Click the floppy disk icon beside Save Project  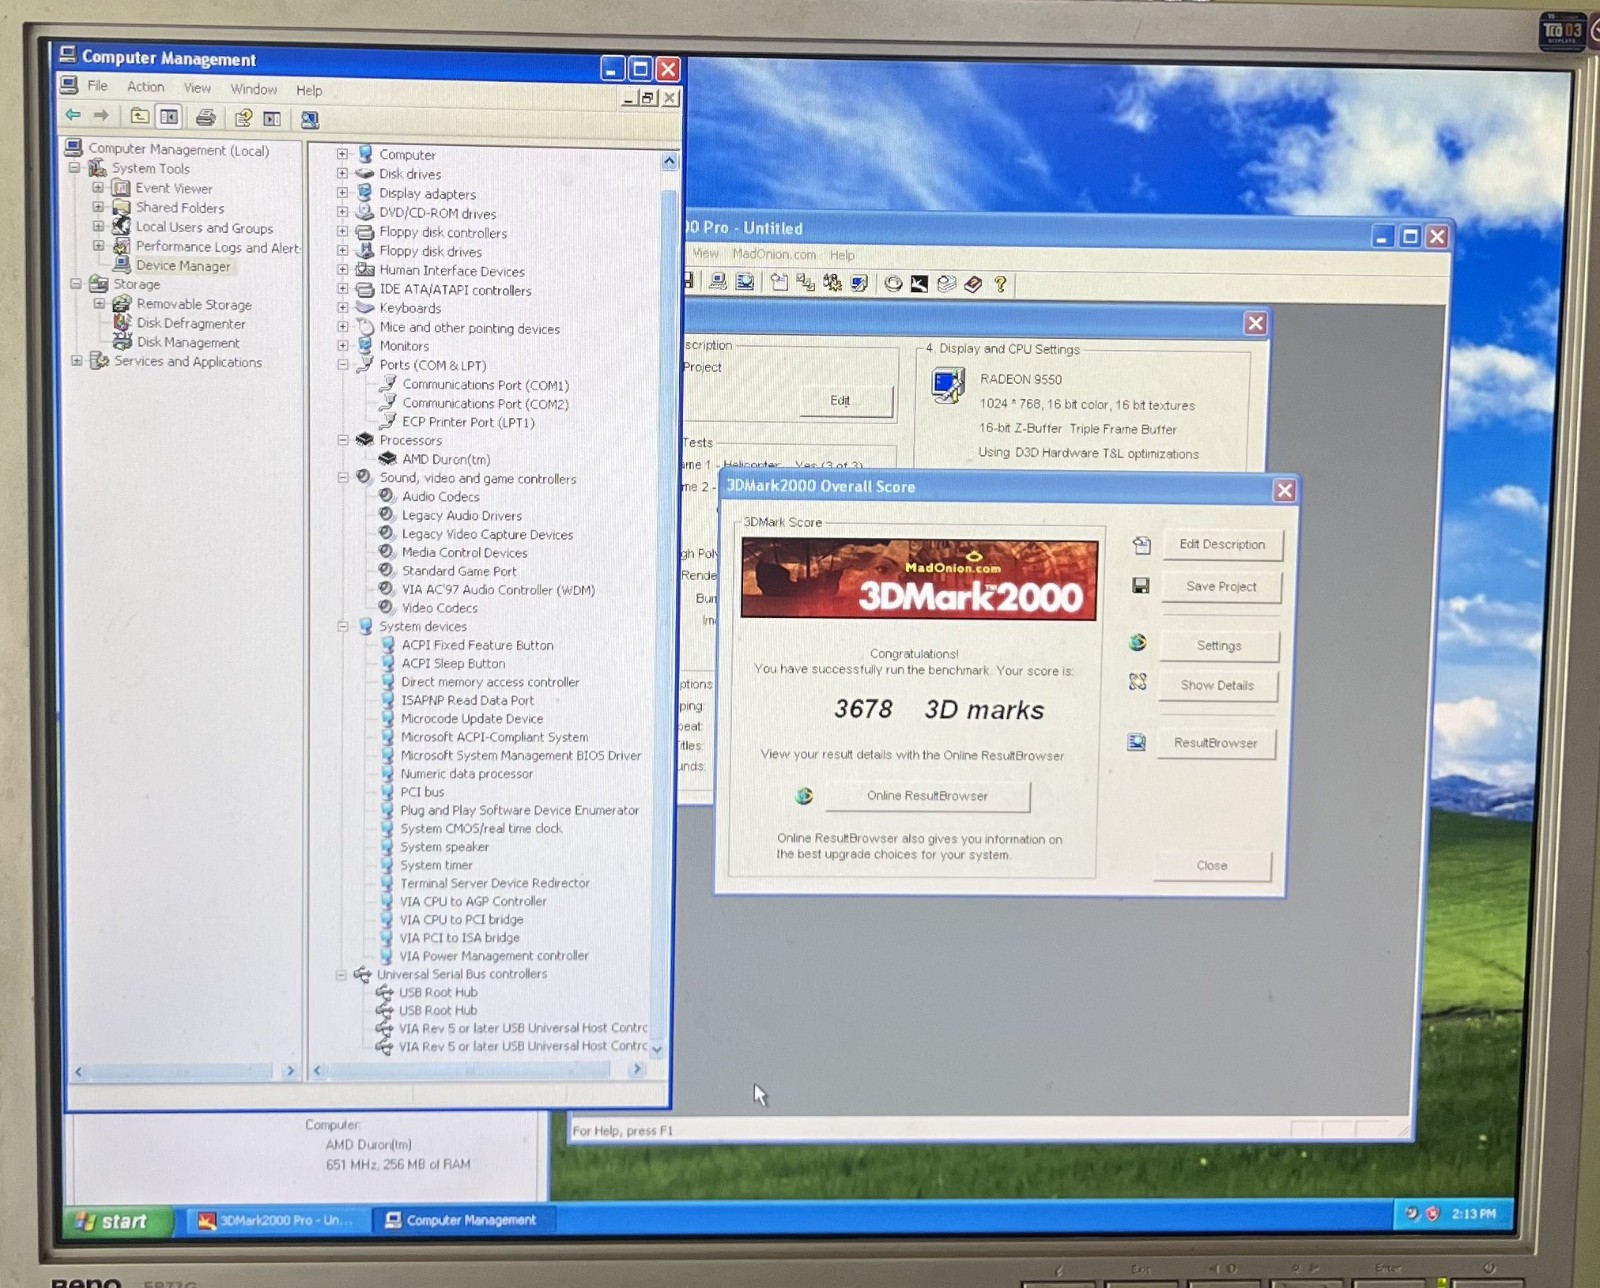tap(1140, 586)
